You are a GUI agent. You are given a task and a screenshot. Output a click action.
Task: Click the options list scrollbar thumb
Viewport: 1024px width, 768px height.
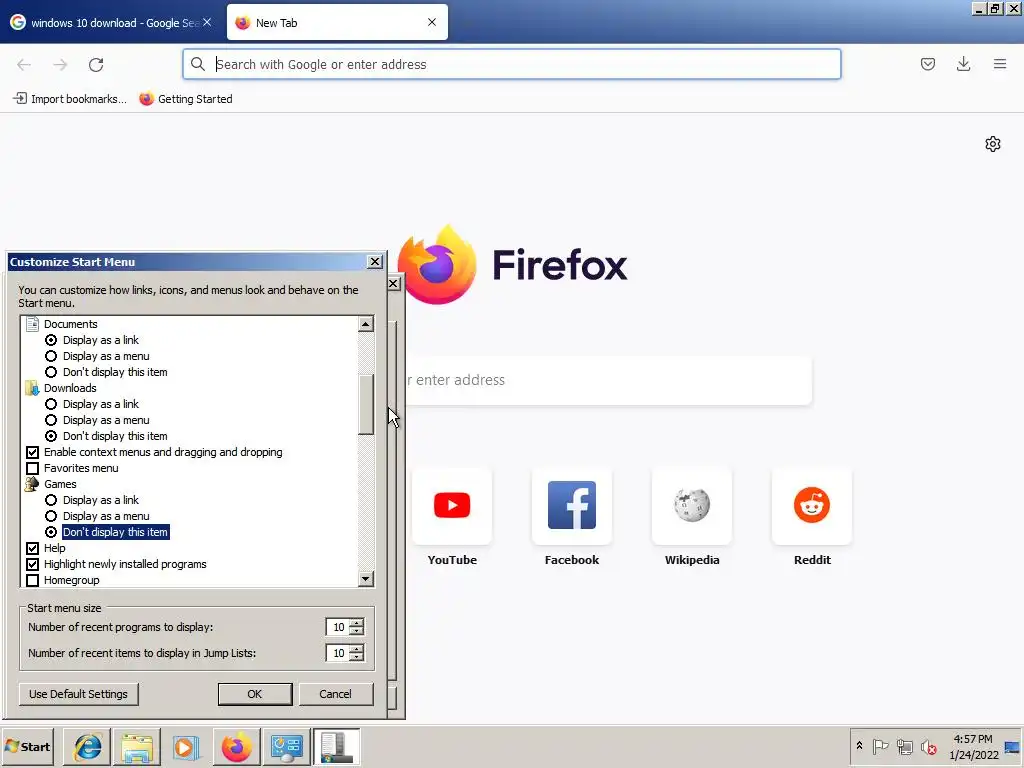click(366, 404)
